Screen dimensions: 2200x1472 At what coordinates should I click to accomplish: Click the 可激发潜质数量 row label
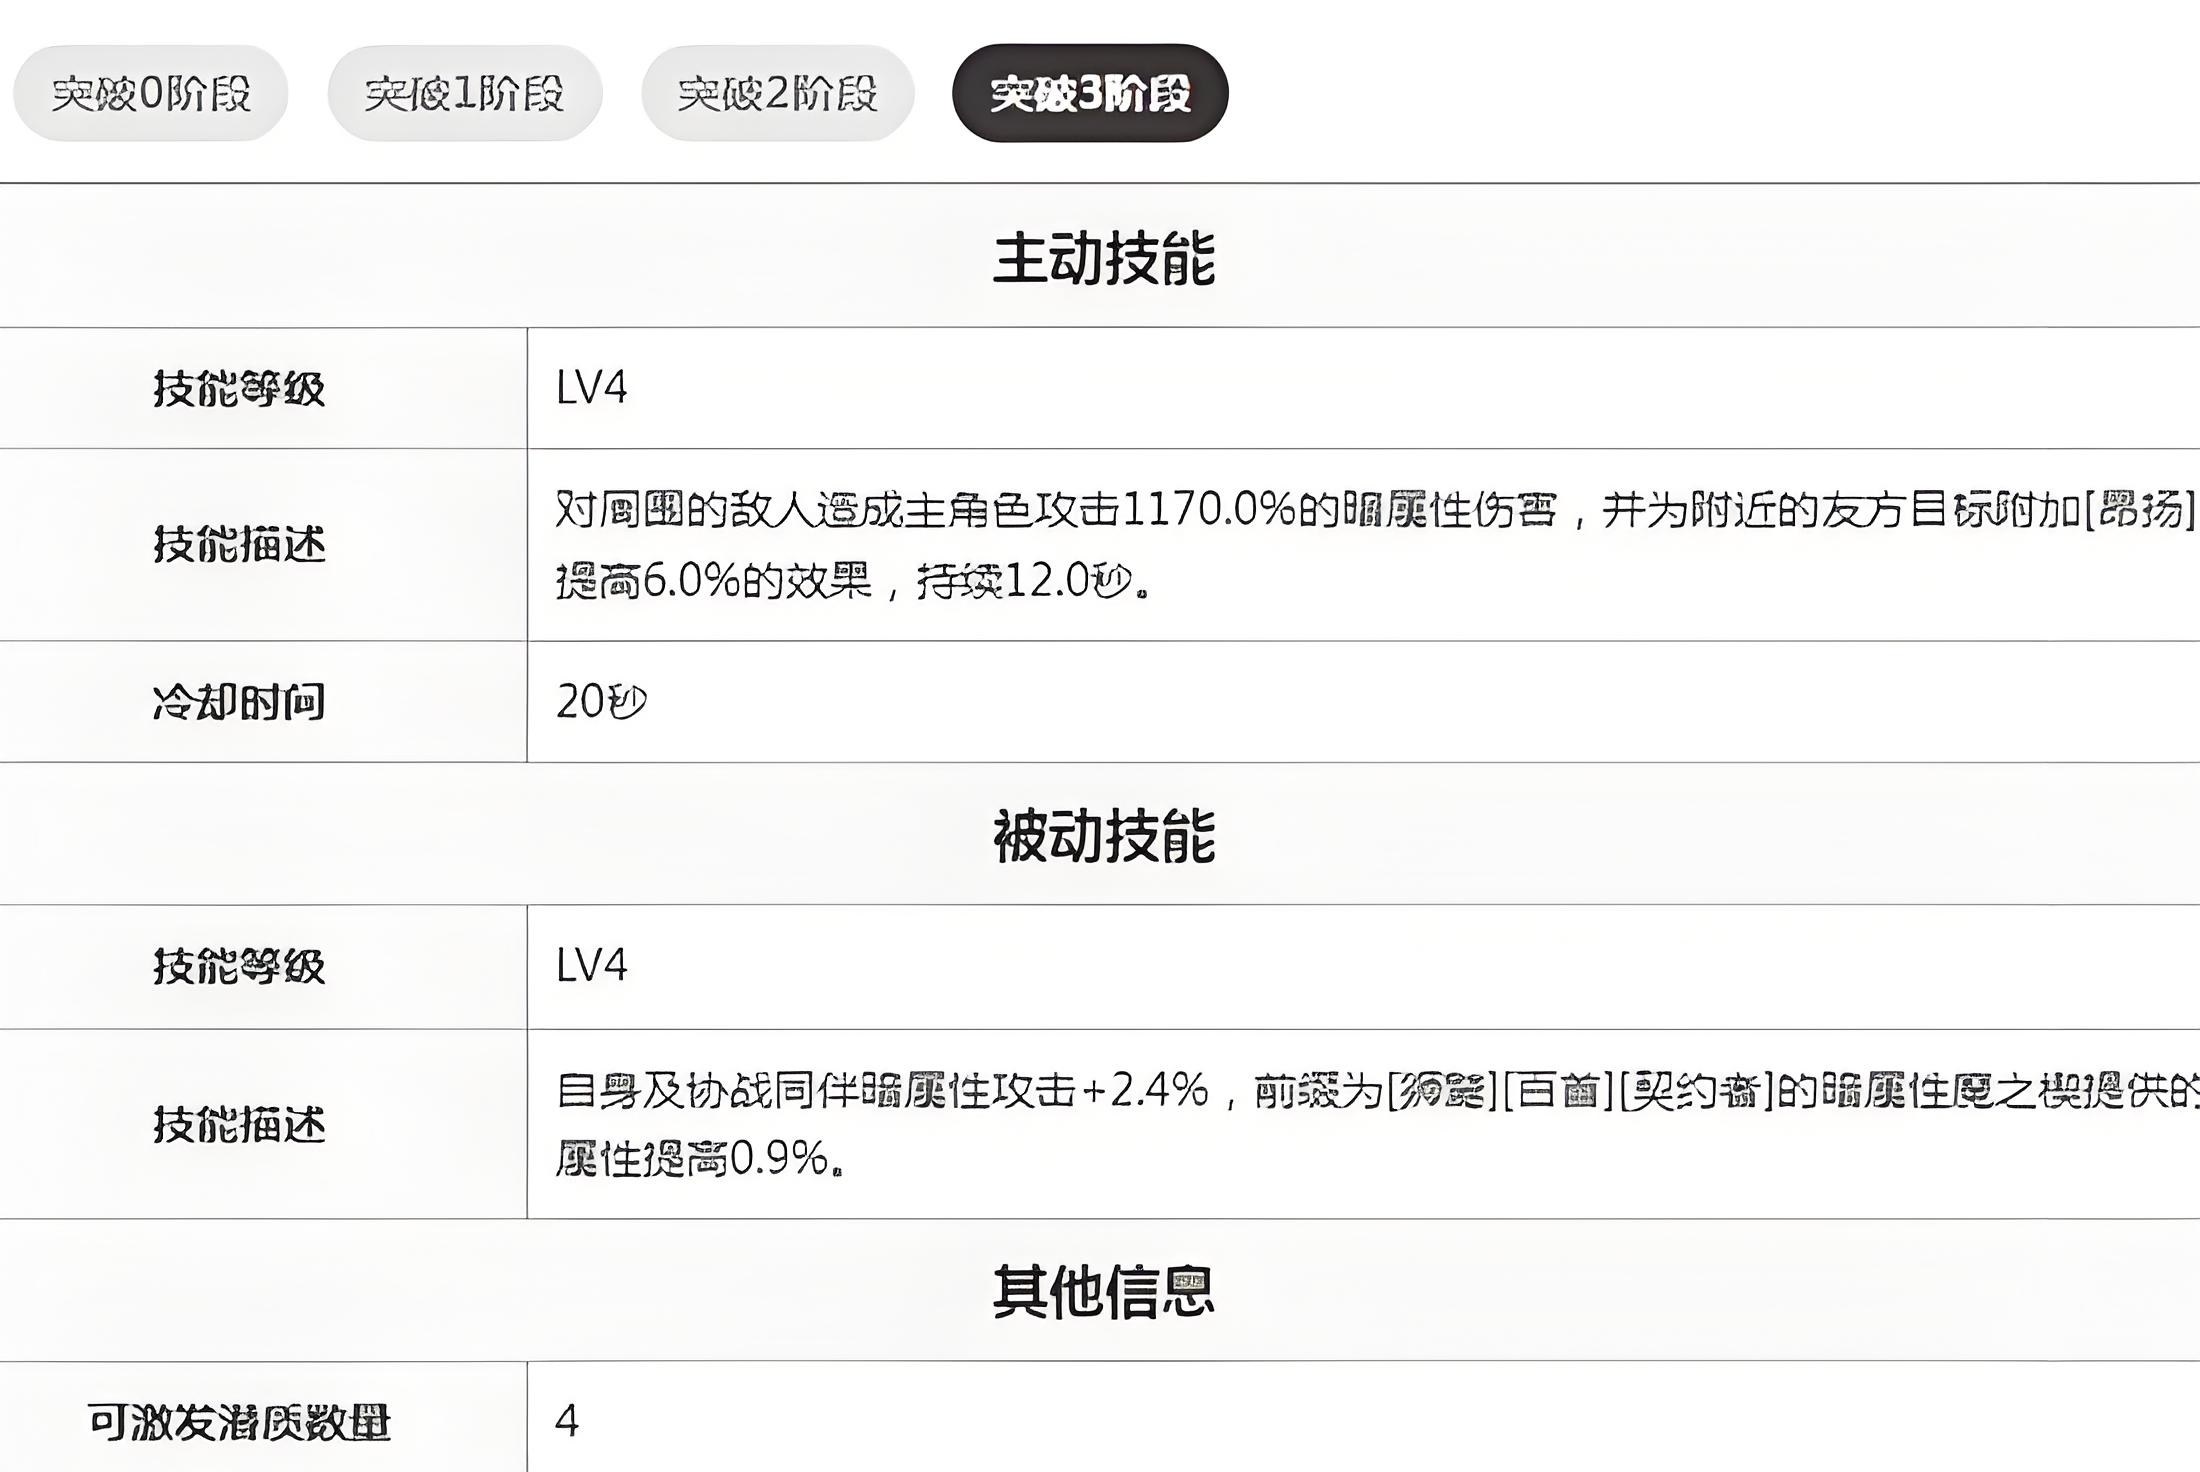[239, 1422]
